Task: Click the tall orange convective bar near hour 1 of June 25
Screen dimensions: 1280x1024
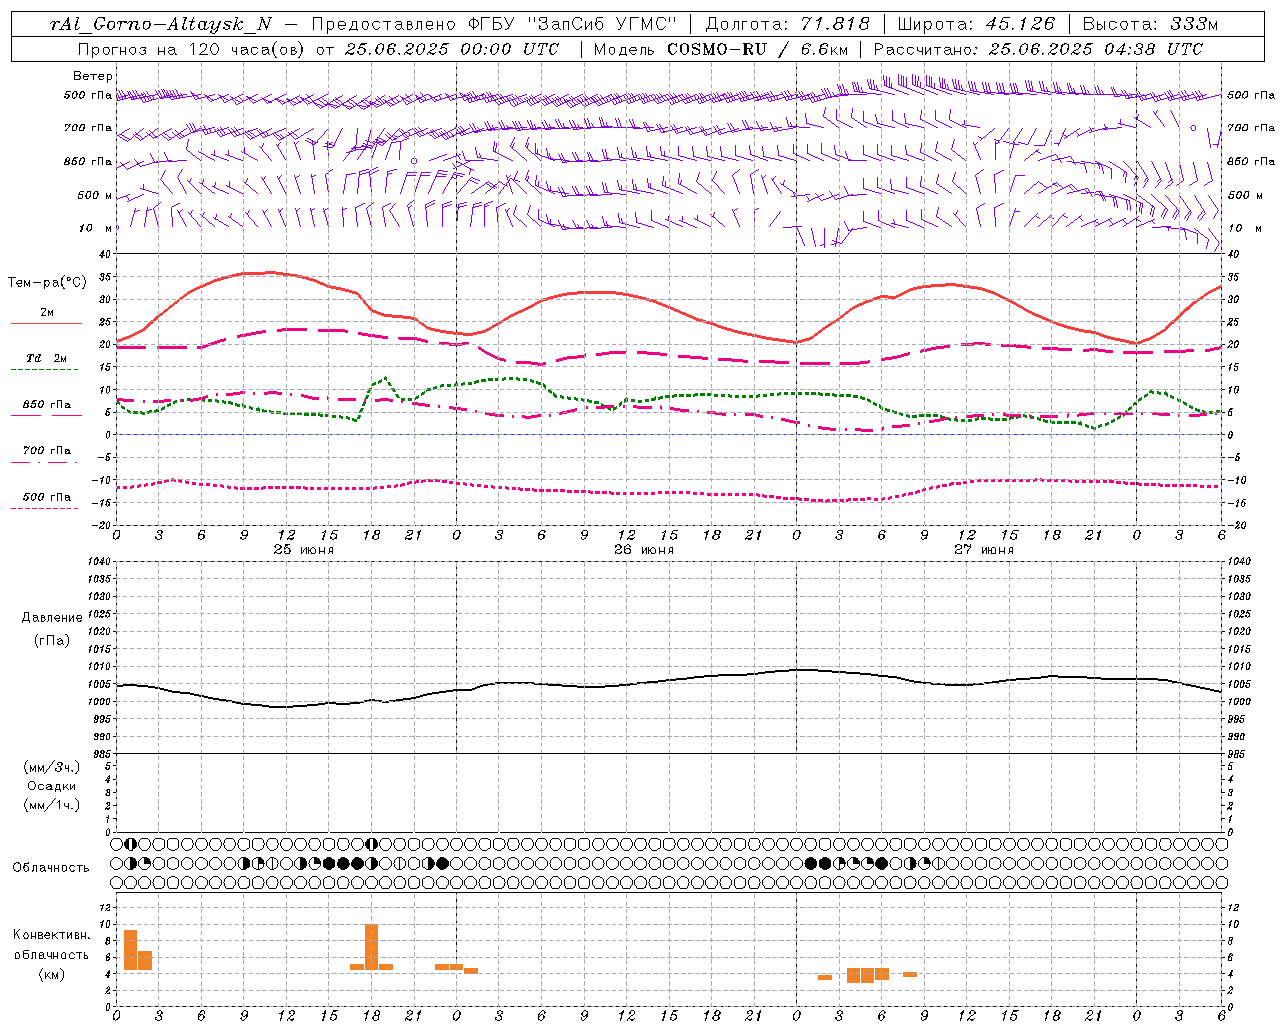Action: tap(130, 950)
